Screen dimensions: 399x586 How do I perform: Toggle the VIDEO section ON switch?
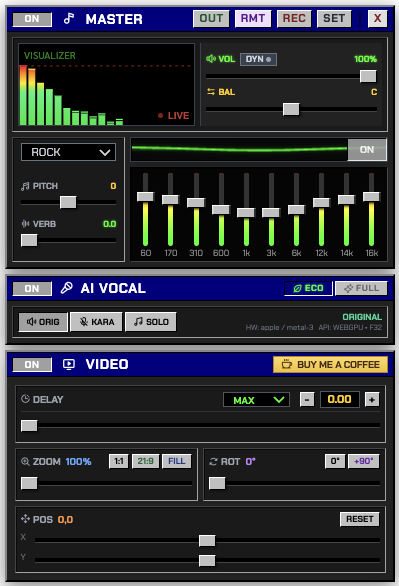32,364
